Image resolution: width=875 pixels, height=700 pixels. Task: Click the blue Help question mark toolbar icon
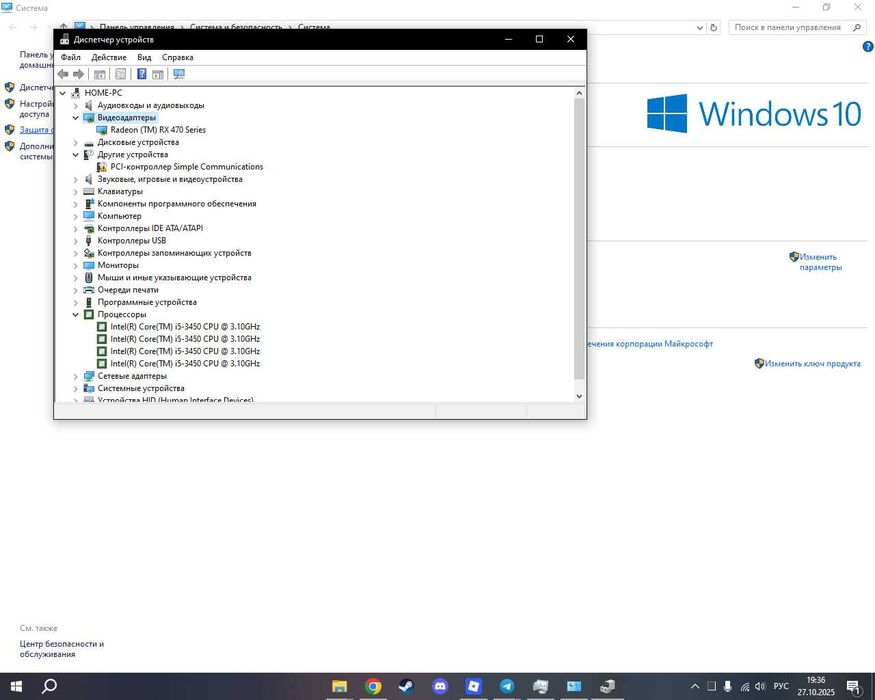click(x=142, y=74)
